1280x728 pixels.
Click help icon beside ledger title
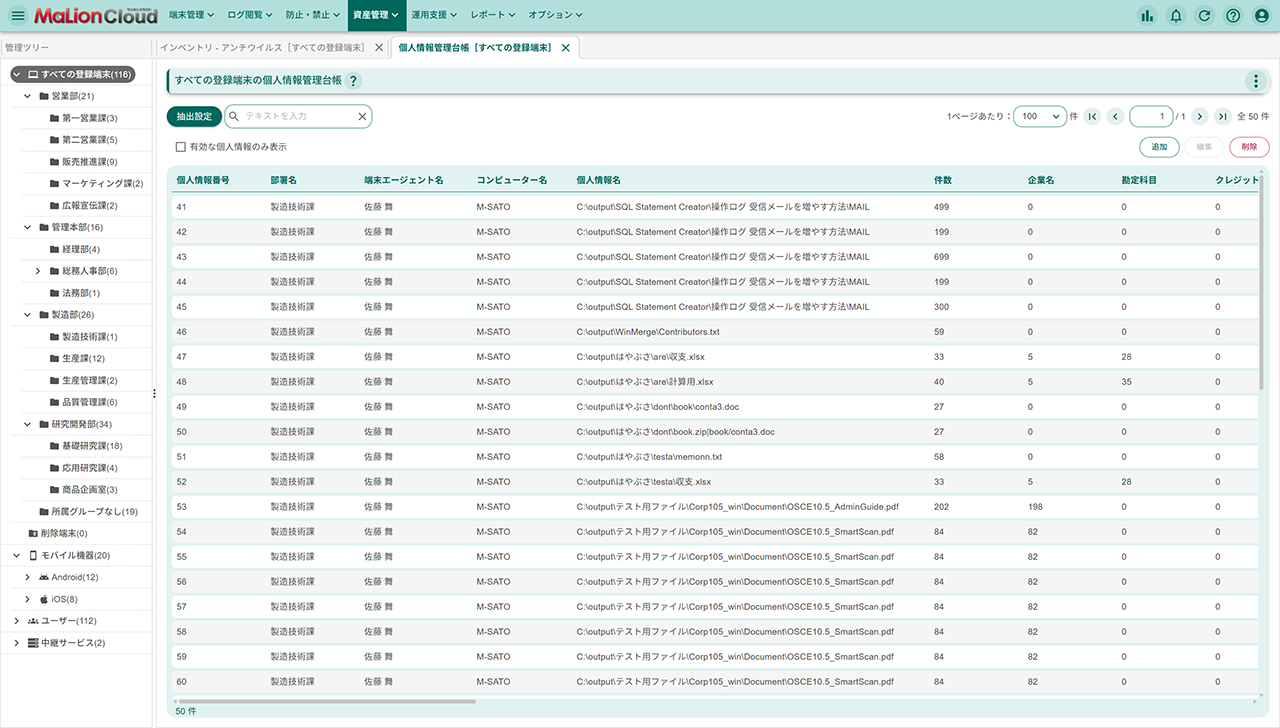tap(353, 81)
